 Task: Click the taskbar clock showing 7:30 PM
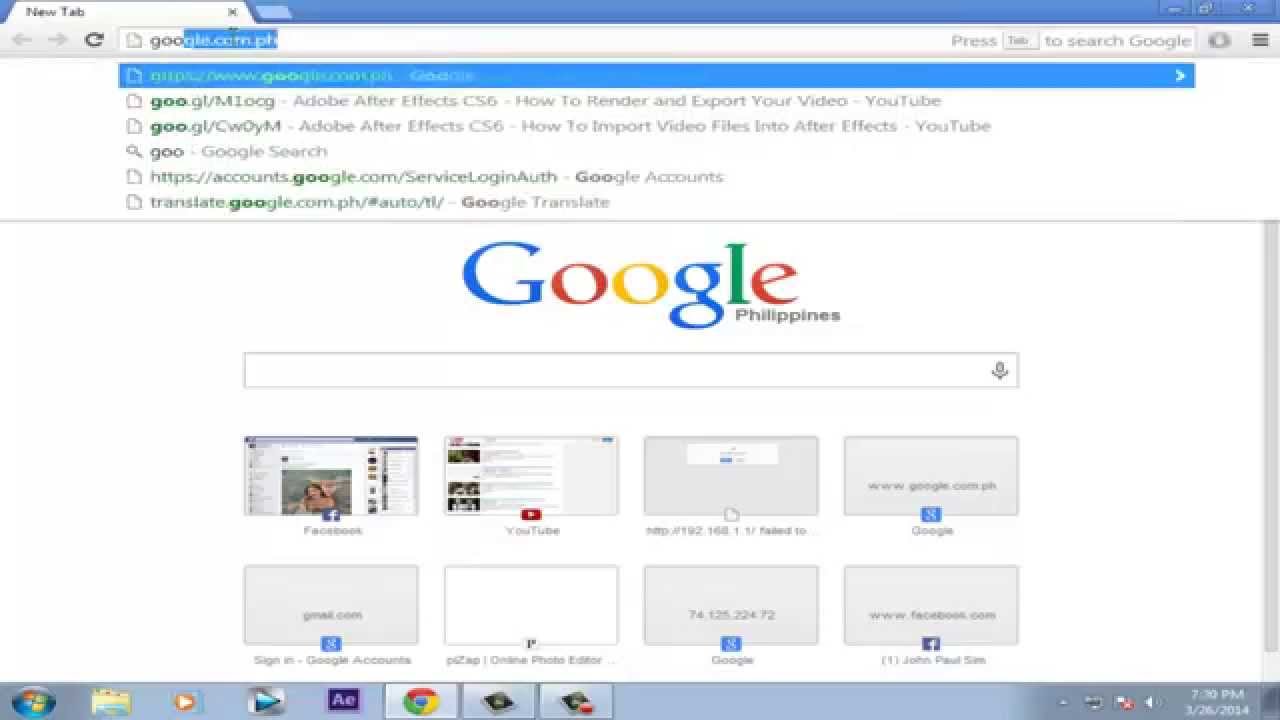[1219, 701]
